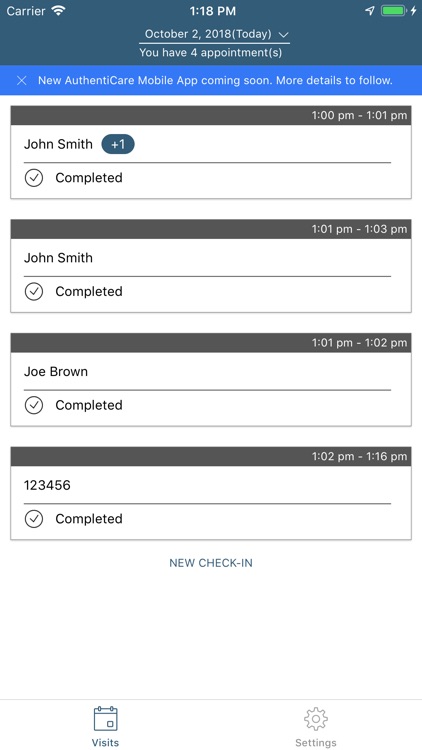The image size is (422, 750).
Task: Expand the October 2, 2018 date dropdown chevron
Action: tap(283, 34)
